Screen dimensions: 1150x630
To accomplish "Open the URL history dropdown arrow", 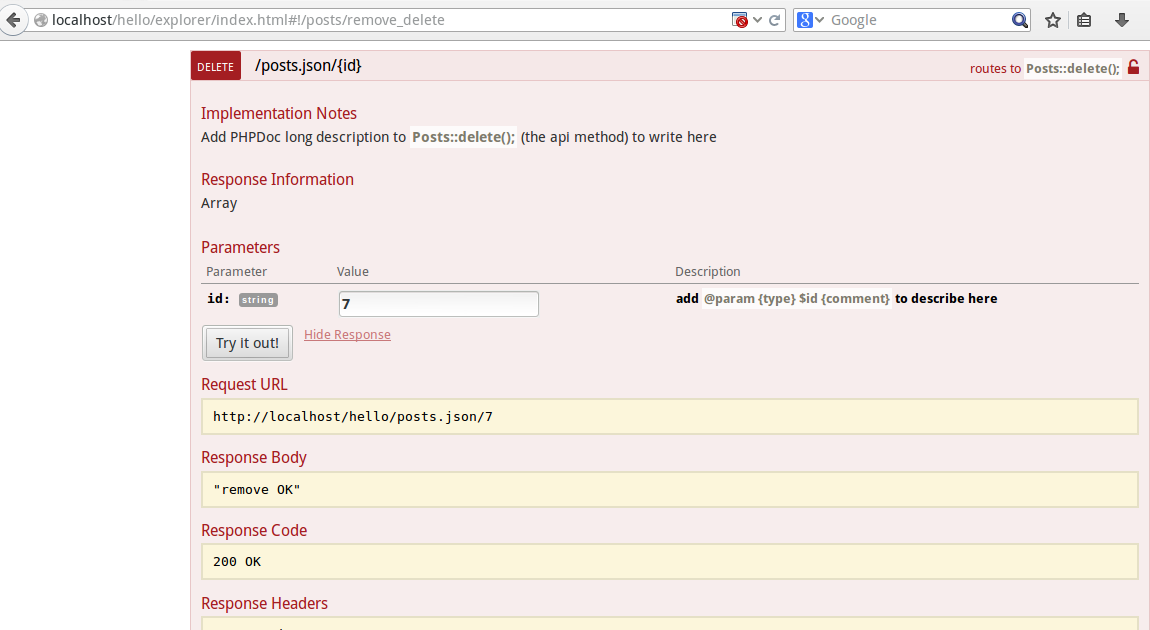I will (x=758, y=20).
